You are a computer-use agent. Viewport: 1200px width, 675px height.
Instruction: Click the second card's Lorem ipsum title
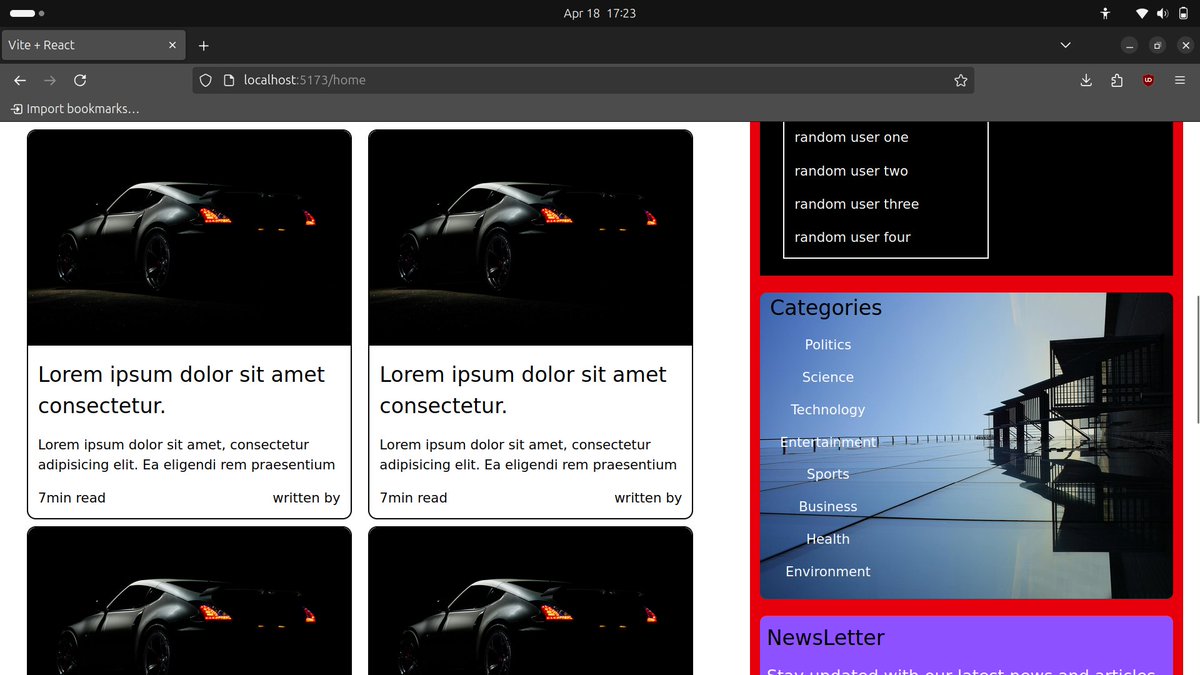tap(523, 390)
